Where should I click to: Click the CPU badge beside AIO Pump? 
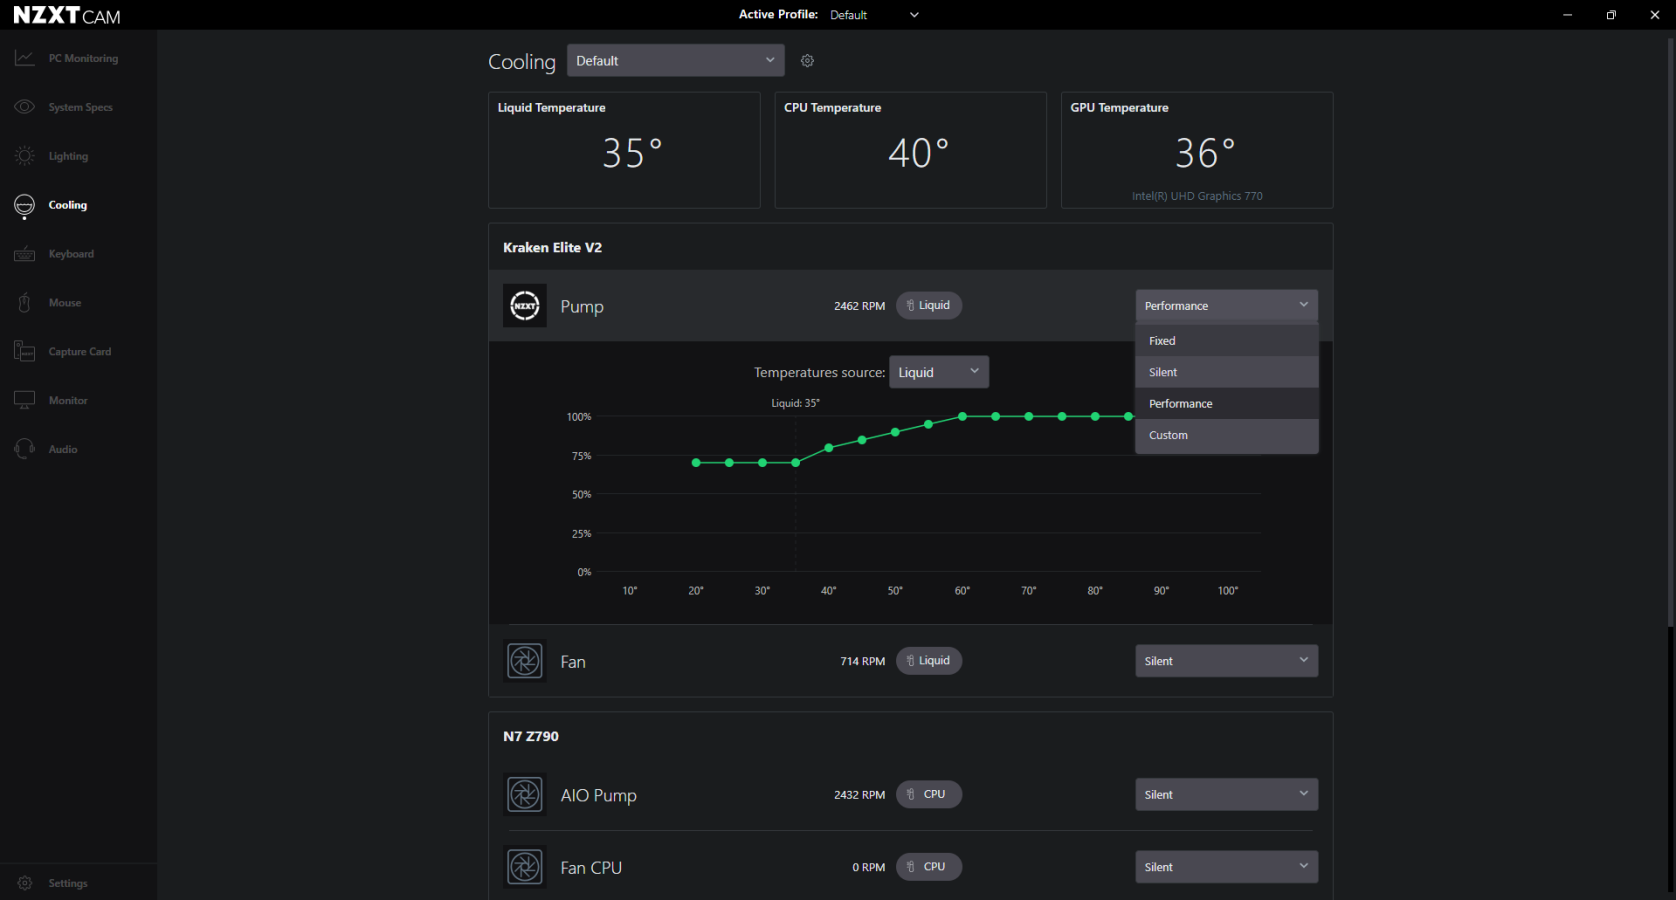[929, 795]
